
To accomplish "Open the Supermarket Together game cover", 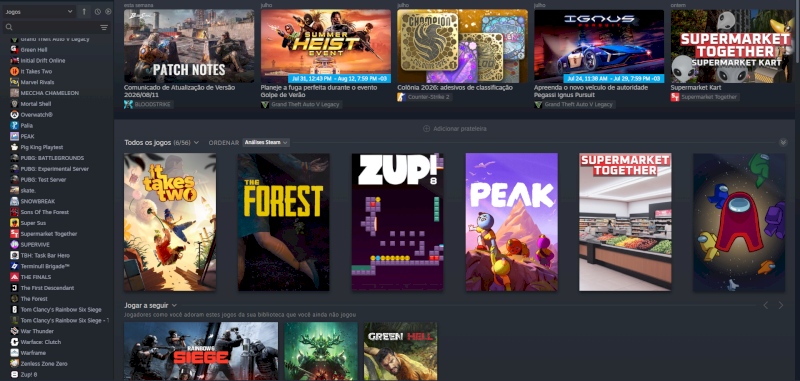I will [x=625, y=222].
